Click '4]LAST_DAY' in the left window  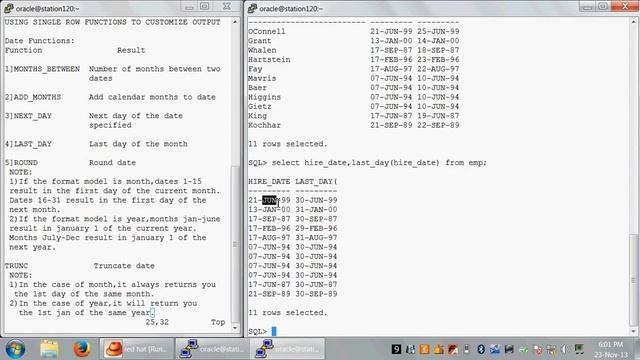click(28, 144)
